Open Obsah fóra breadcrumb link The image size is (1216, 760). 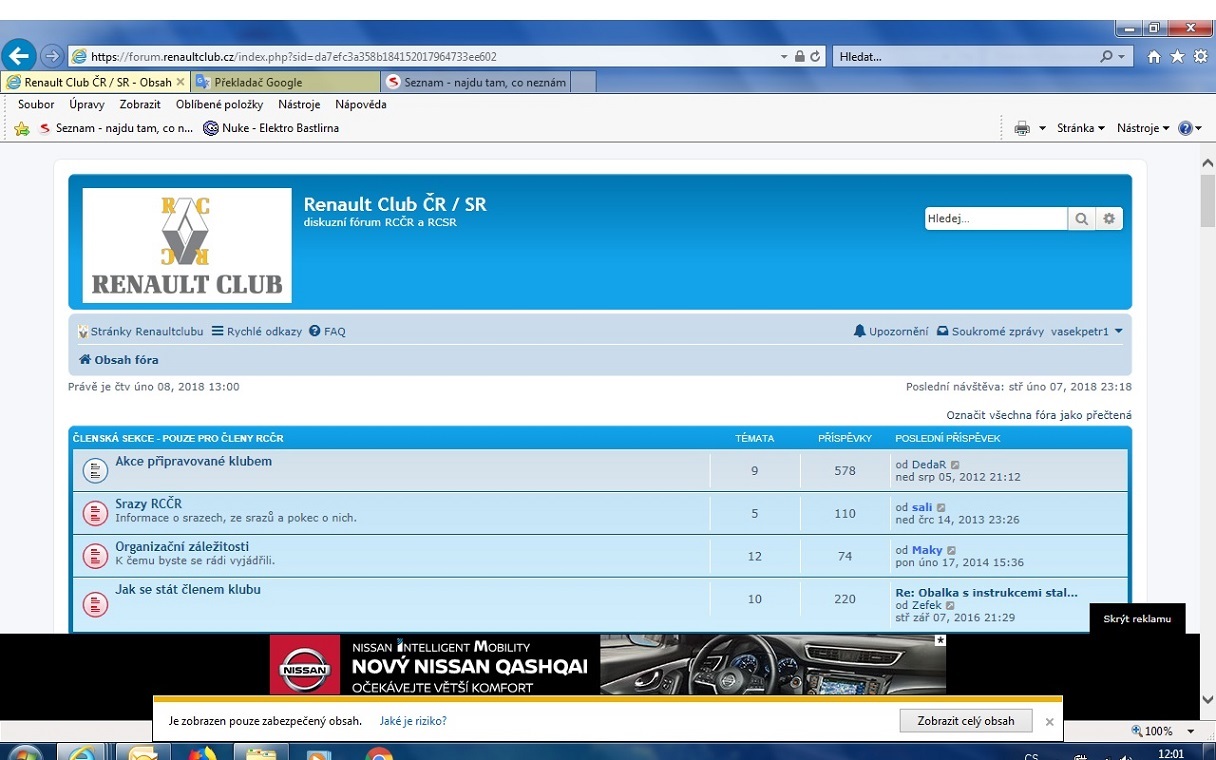(x=119, y=360)
